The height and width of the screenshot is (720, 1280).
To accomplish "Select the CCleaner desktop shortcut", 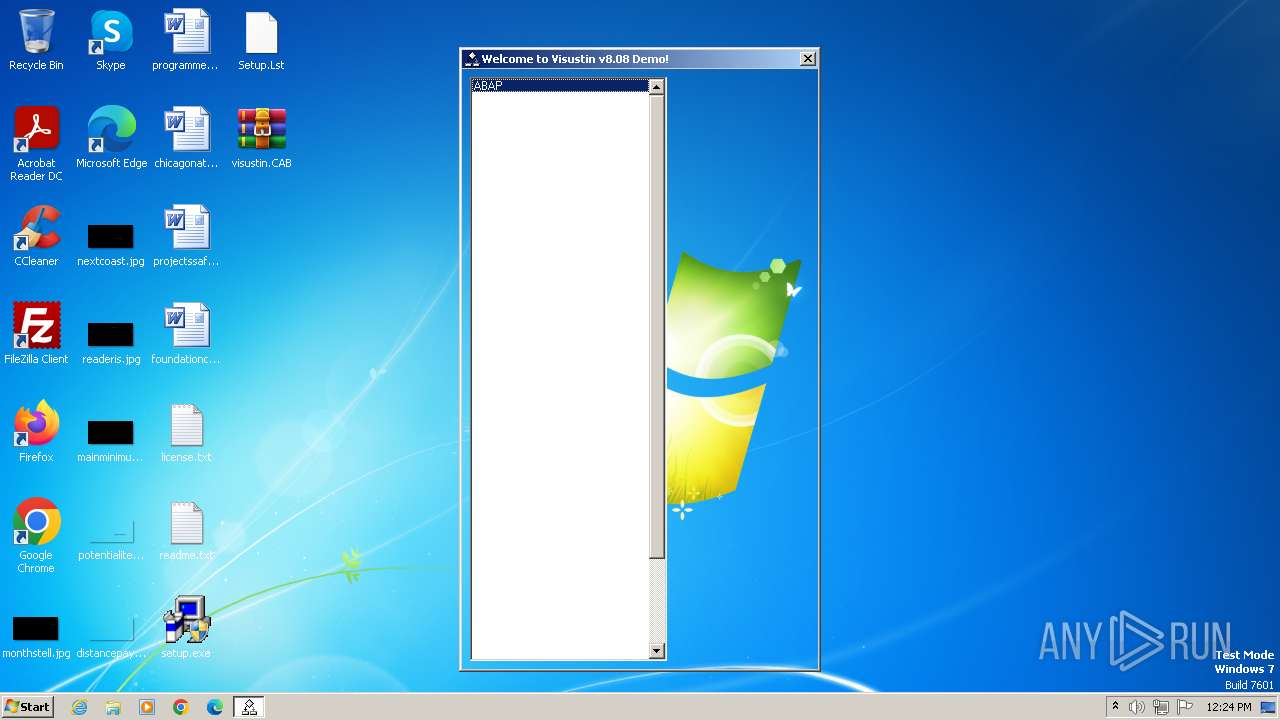I will pos(36,237).
